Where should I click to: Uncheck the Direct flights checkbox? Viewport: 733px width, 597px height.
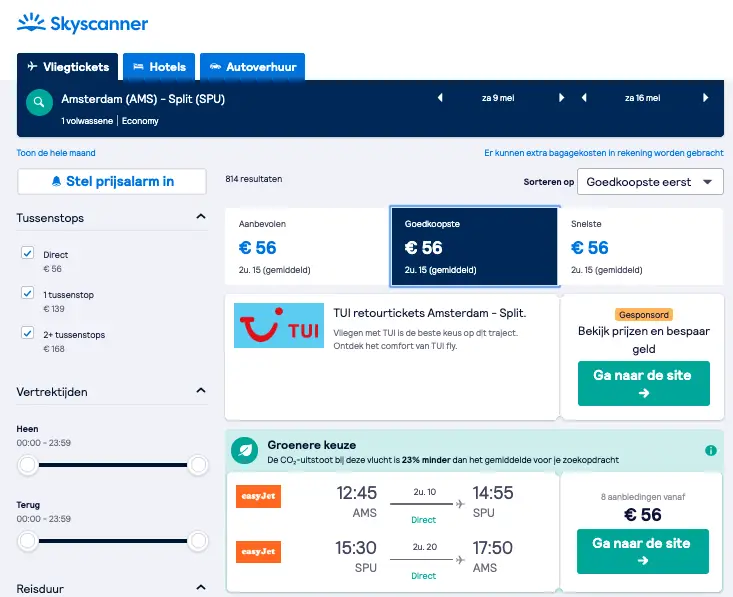28,253
